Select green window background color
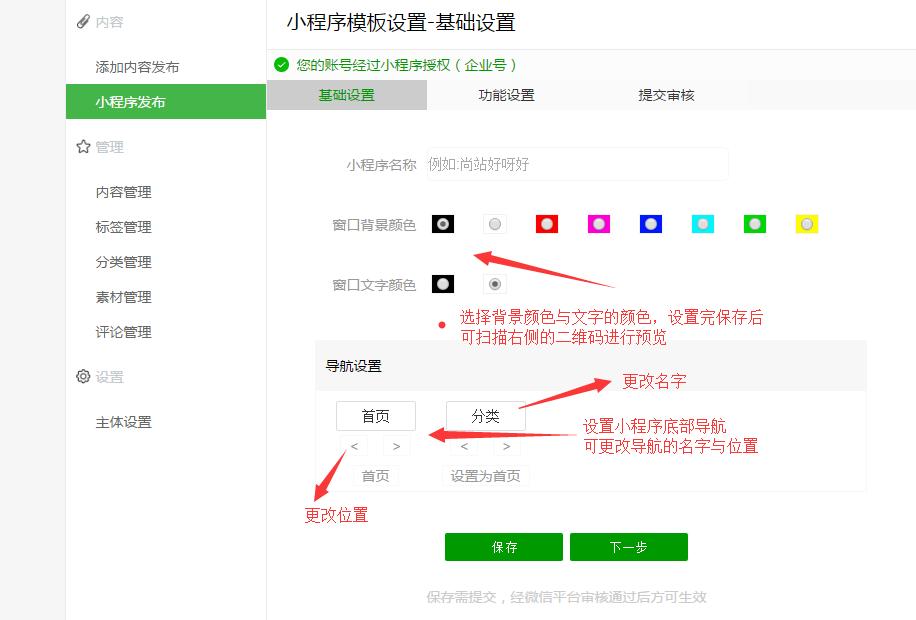 (x=755, y=224)
